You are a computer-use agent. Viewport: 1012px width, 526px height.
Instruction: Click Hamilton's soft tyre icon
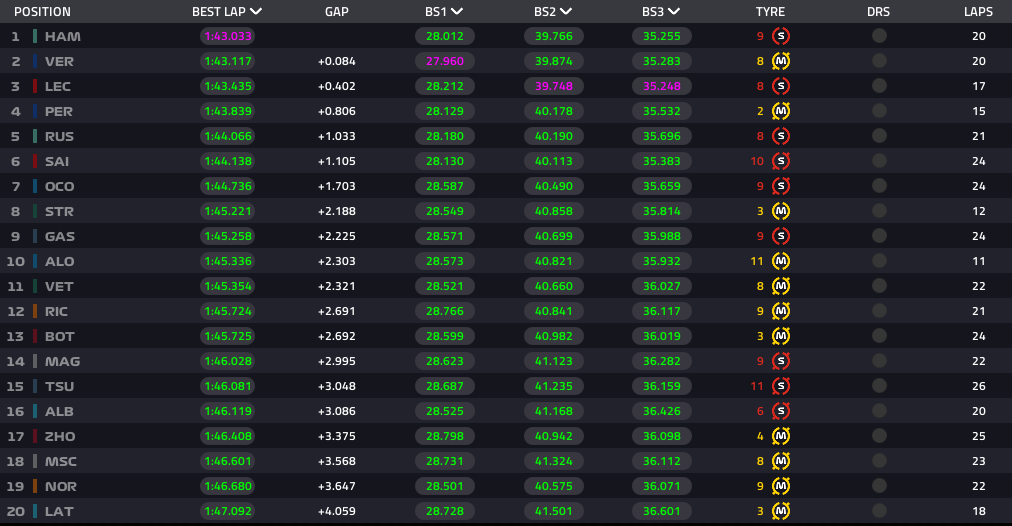781,36
